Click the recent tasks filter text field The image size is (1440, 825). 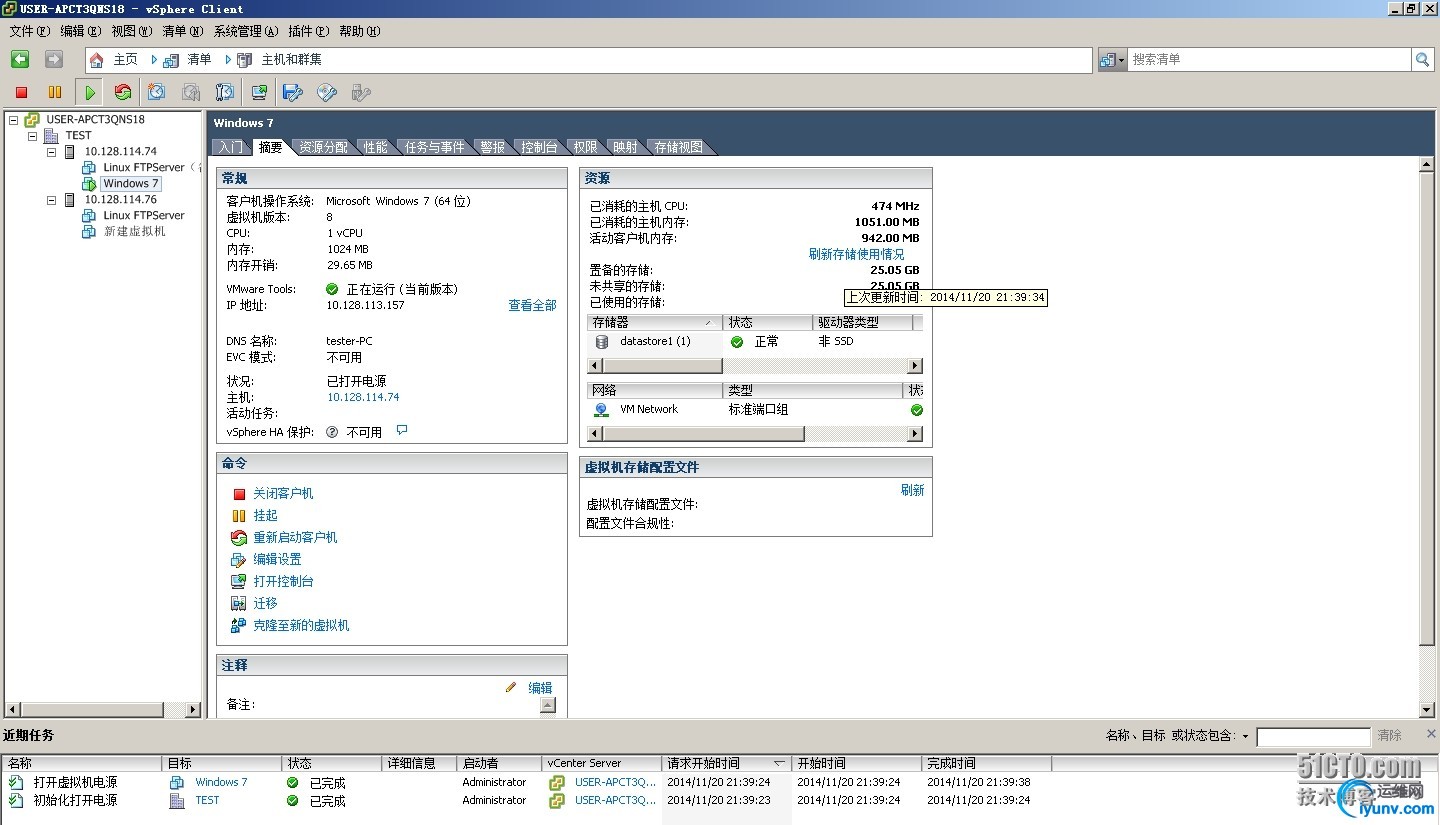1313,737
